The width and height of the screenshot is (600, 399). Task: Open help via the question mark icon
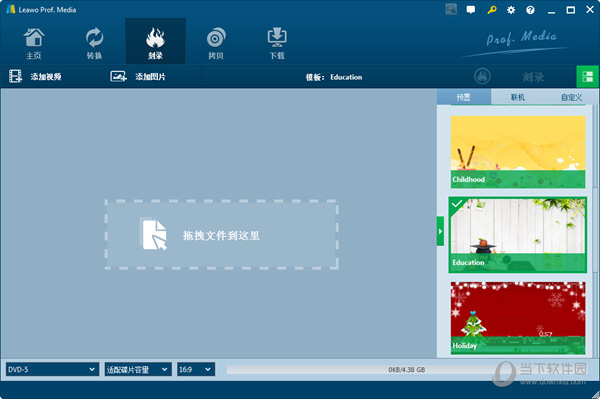(x=530, y=10)
